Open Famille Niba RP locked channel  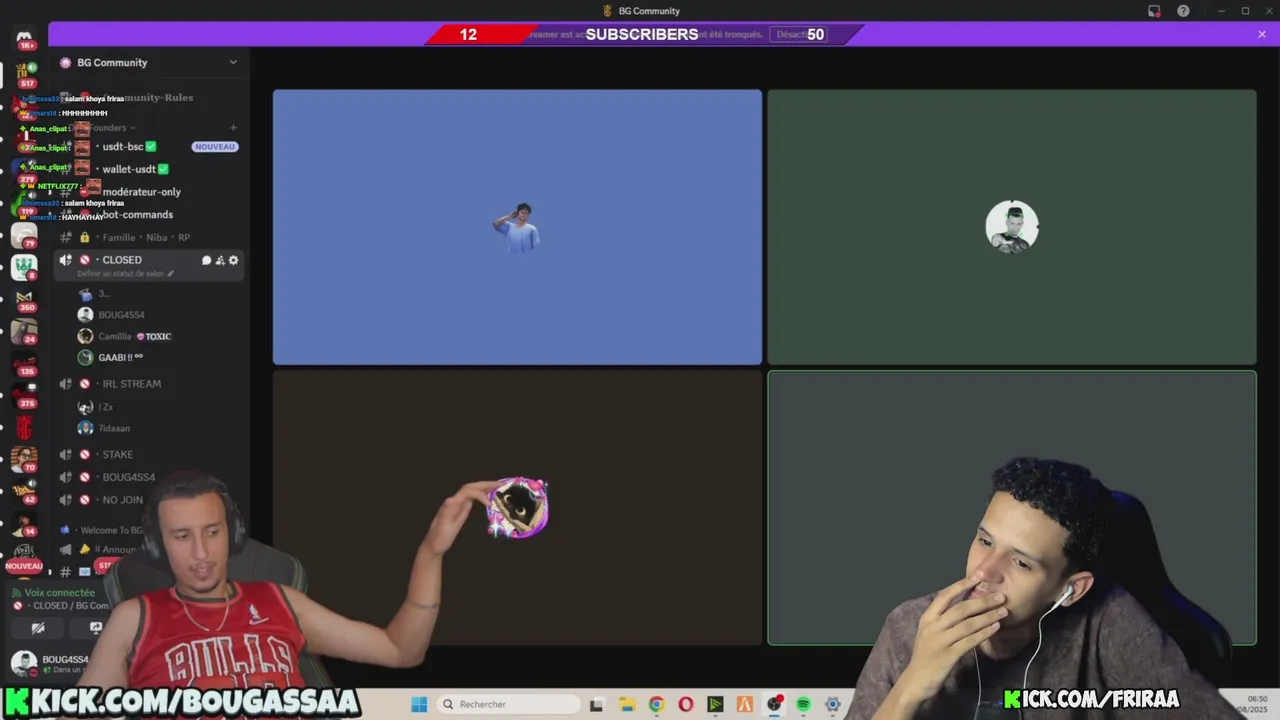(147, 238)
